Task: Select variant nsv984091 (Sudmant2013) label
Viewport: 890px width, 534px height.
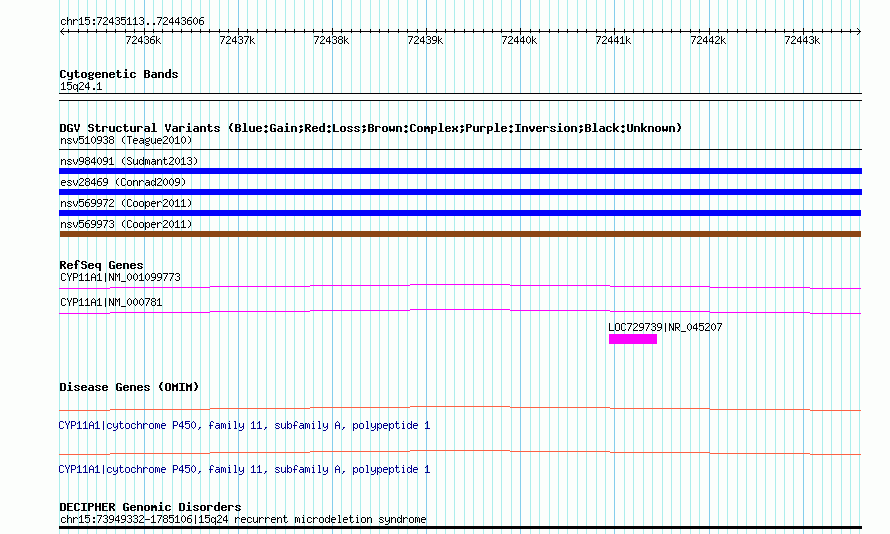Action: 129,161
